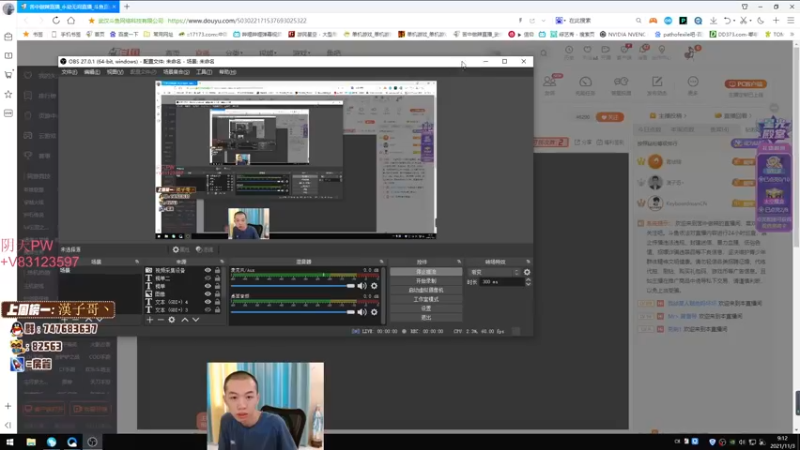Mute the desktop audio channel
Image resolution: width=800 pixels, height=450 pixels.
tap(362, 312)
